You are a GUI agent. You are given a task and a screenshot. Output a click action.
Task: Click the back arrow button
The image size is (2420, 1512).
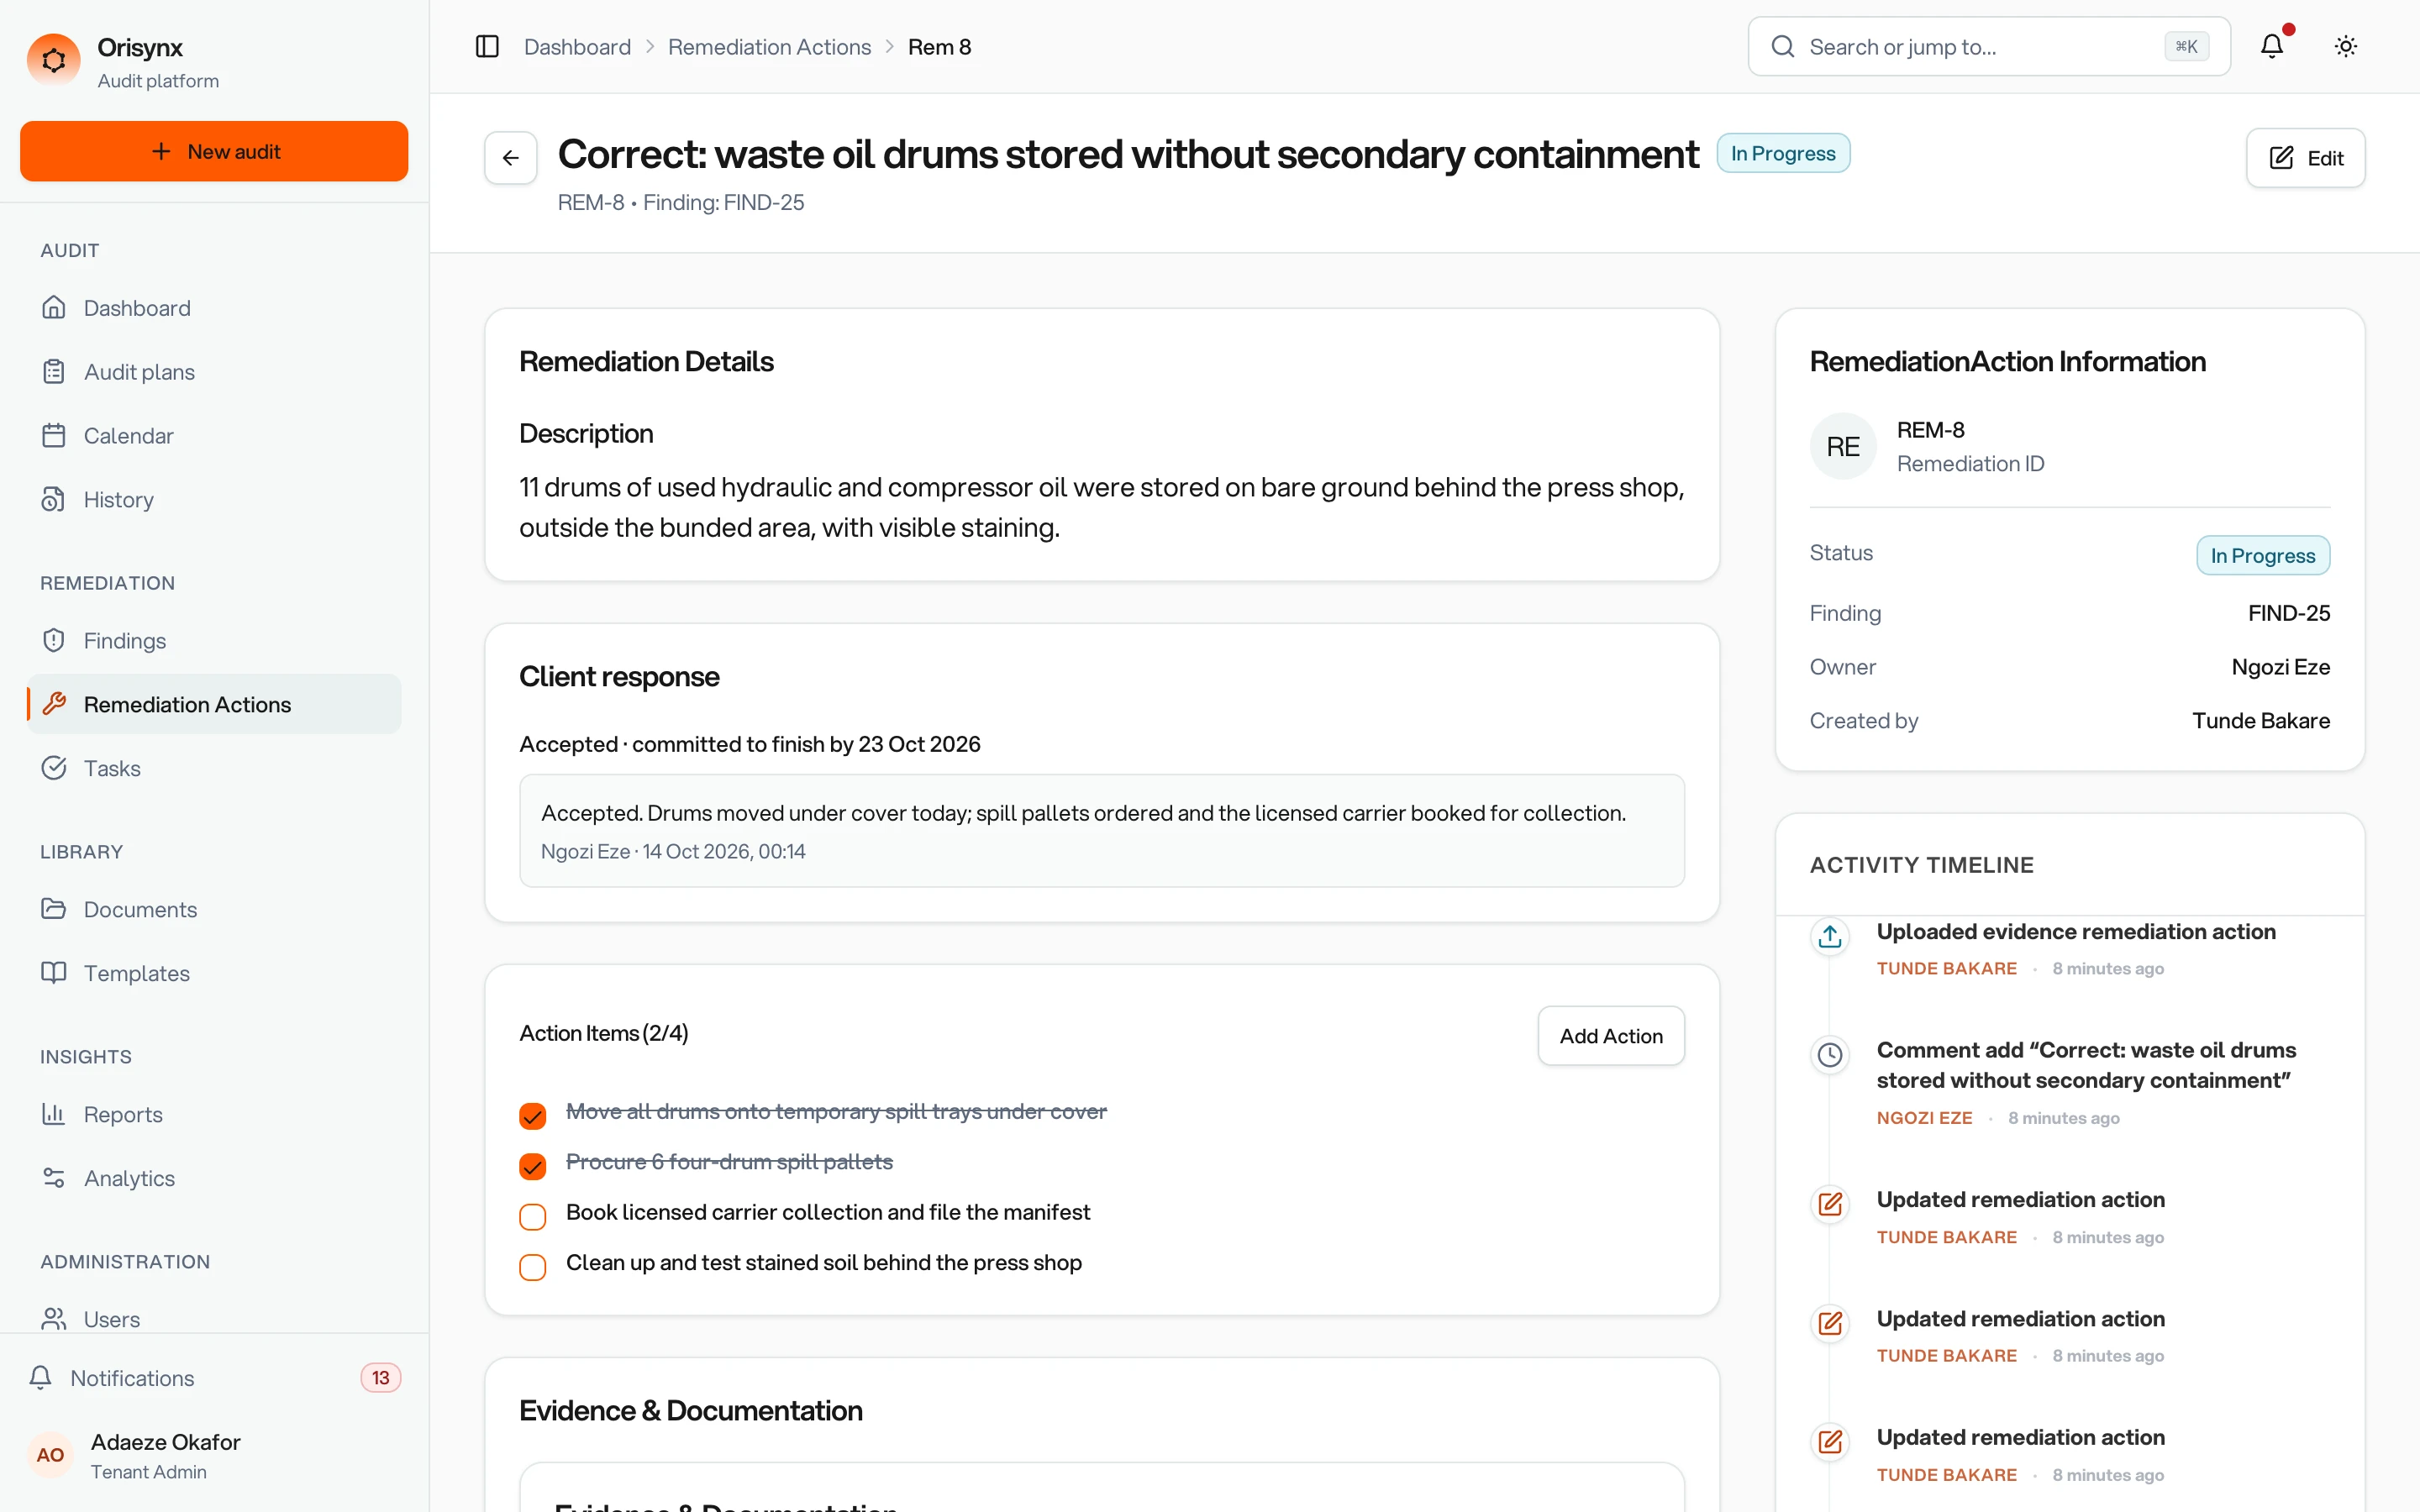tap(511, 158)
